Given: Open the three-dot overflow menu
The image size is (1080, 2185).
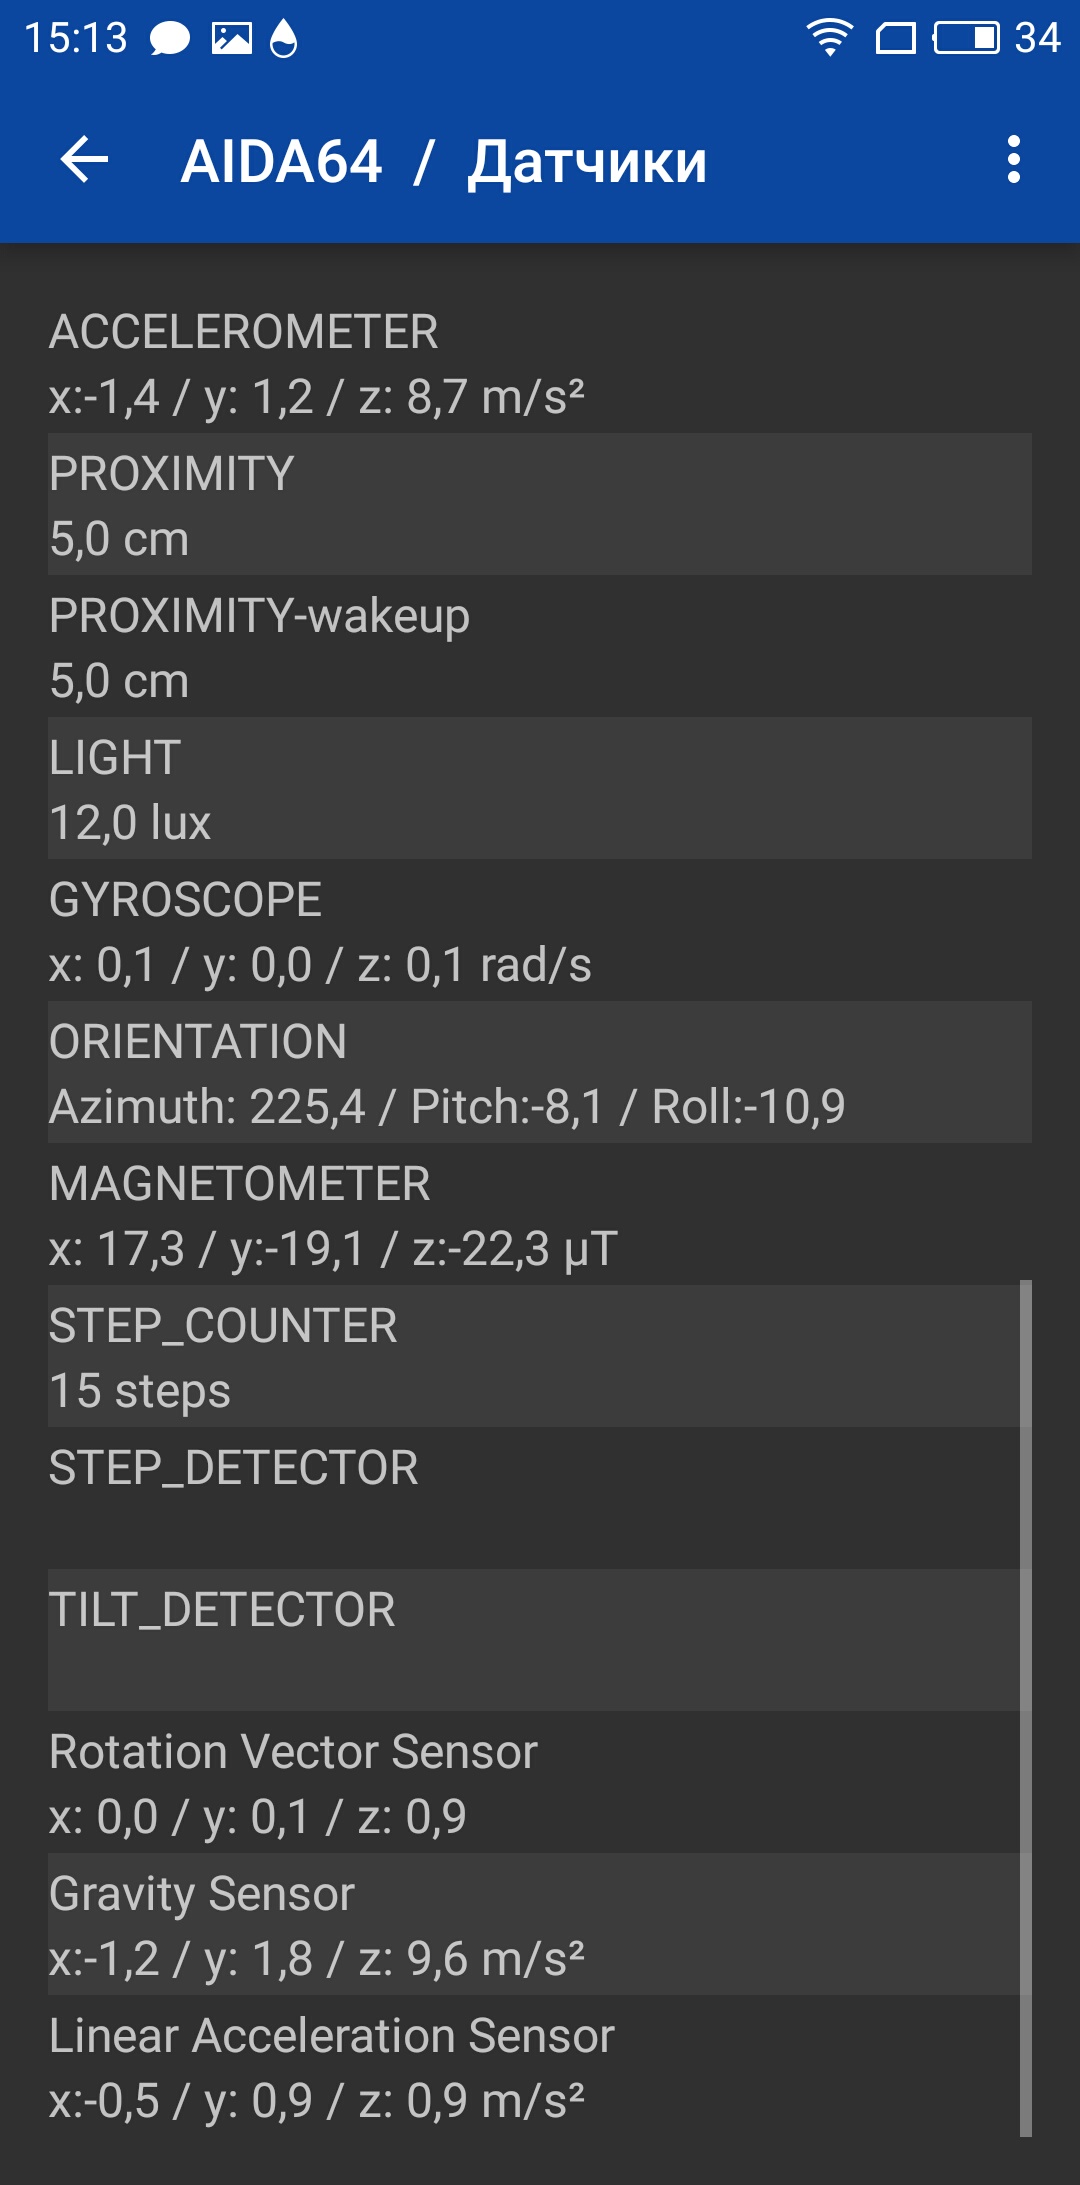Looking at the screenshot, I should [1014, 160].
